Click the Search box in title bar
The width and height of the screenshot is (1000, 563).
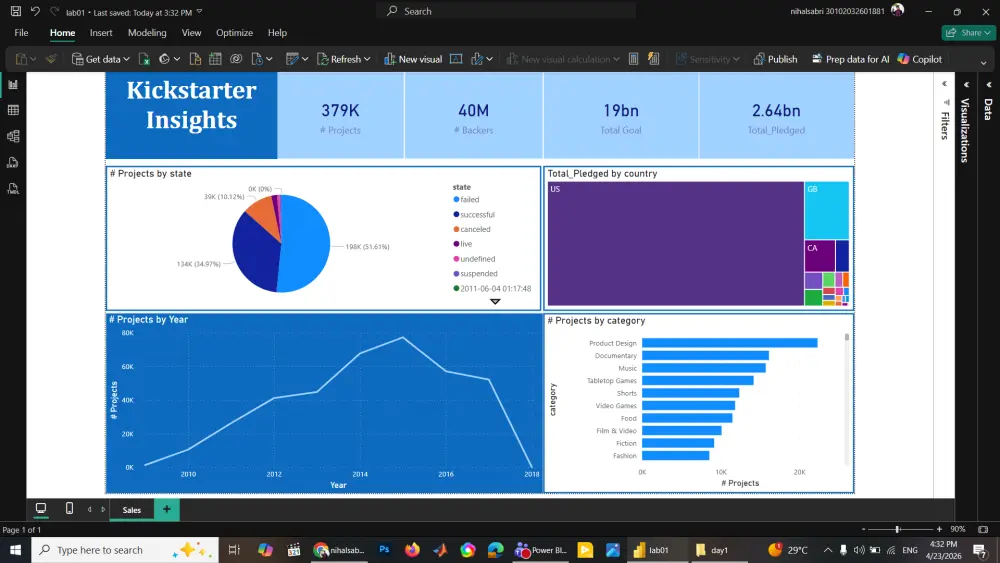pyautogui.click(x=507, y=11)
